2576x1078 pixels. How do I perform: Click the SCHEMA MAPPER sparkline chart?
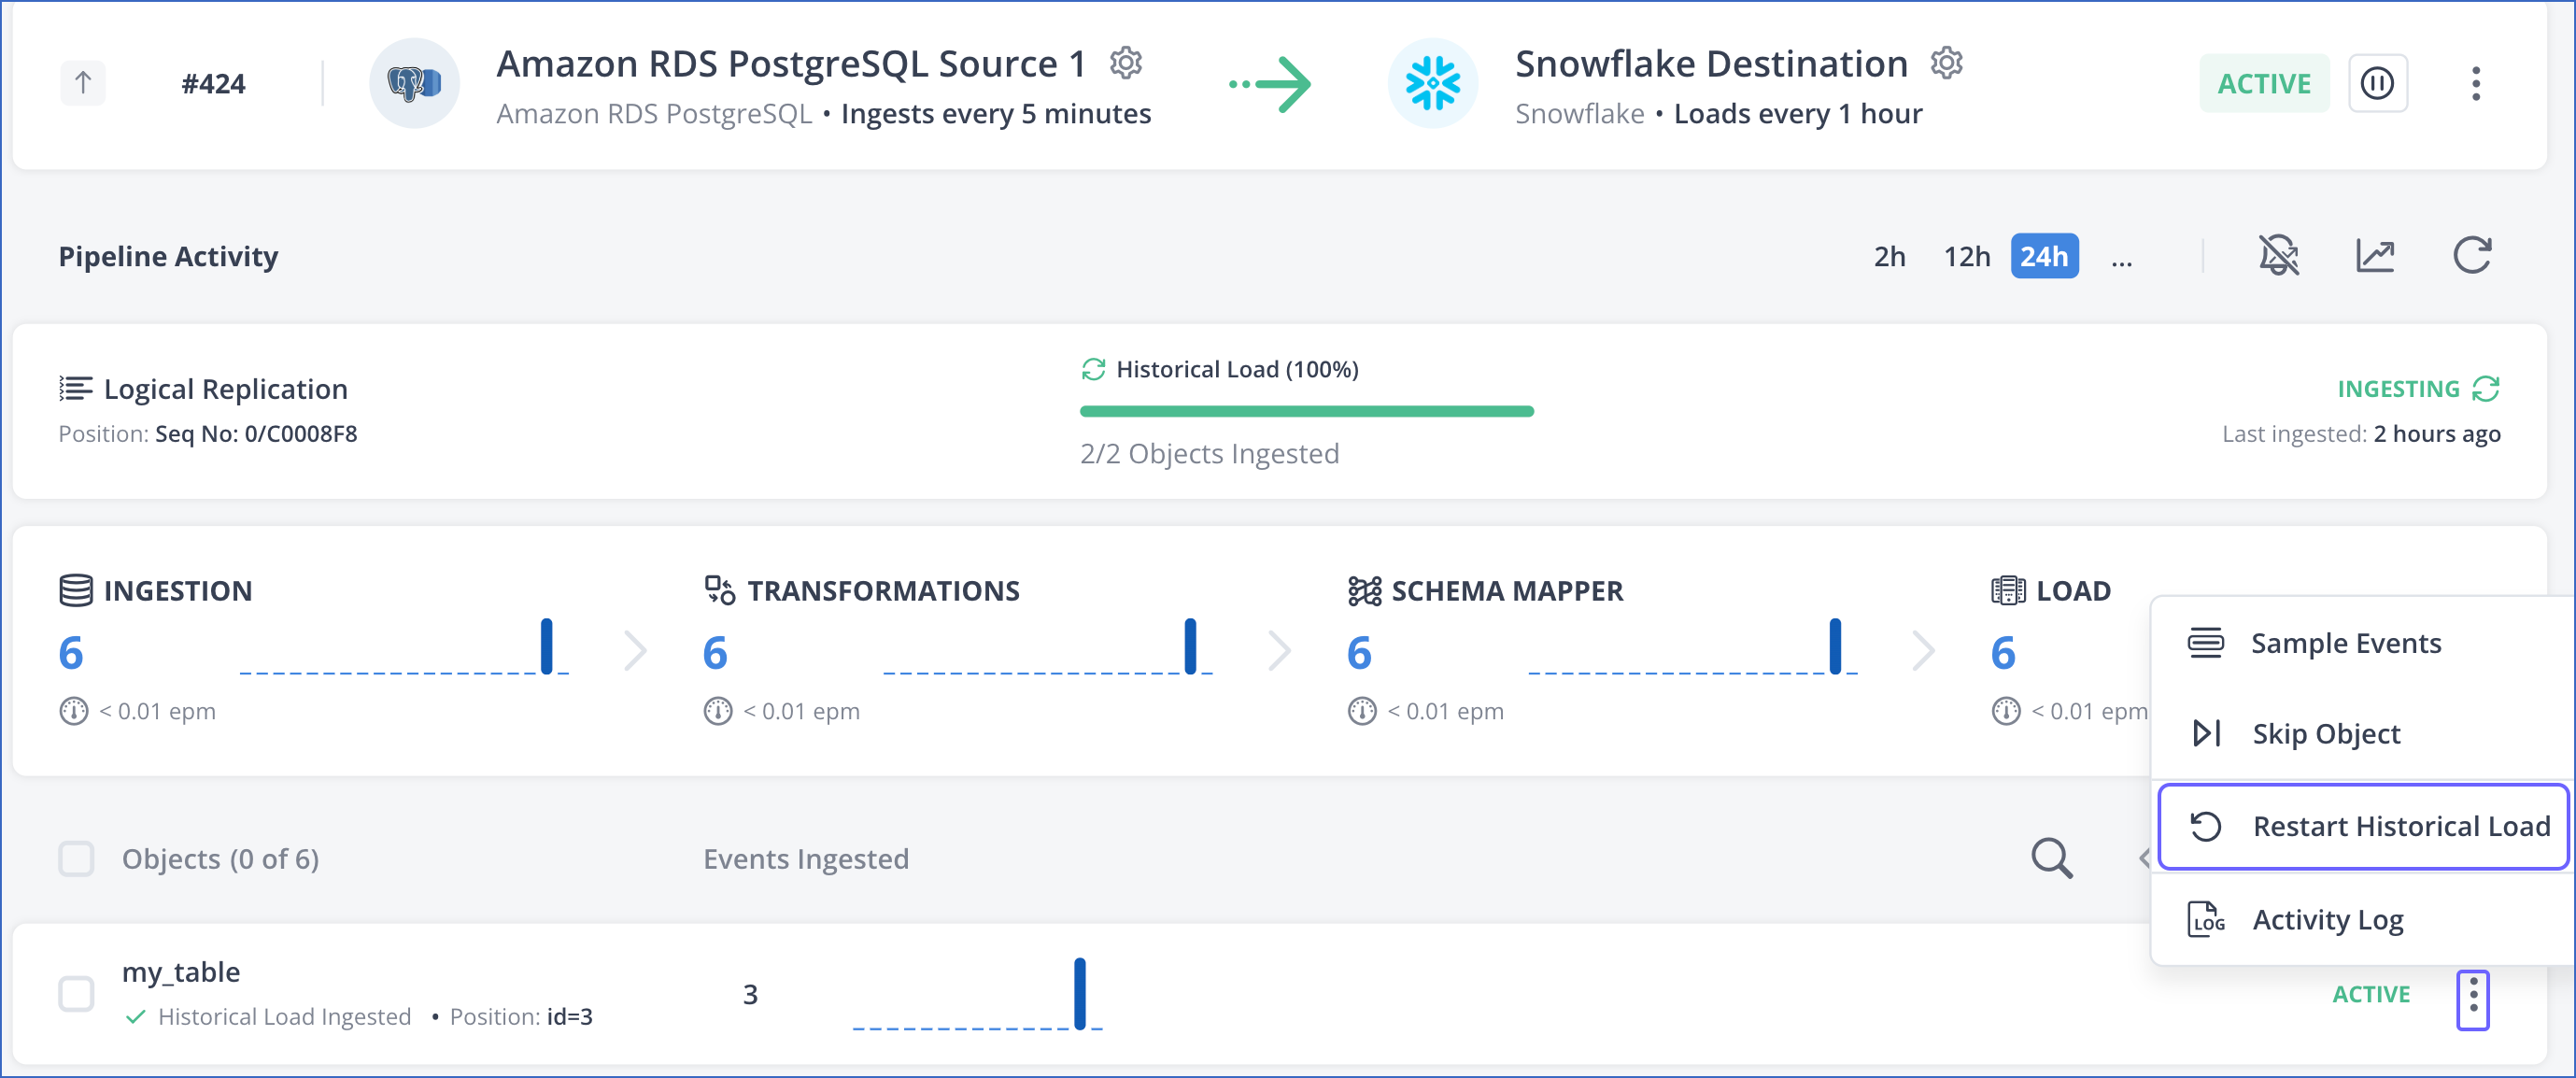pyautogui.click(x=1692, y=646)
